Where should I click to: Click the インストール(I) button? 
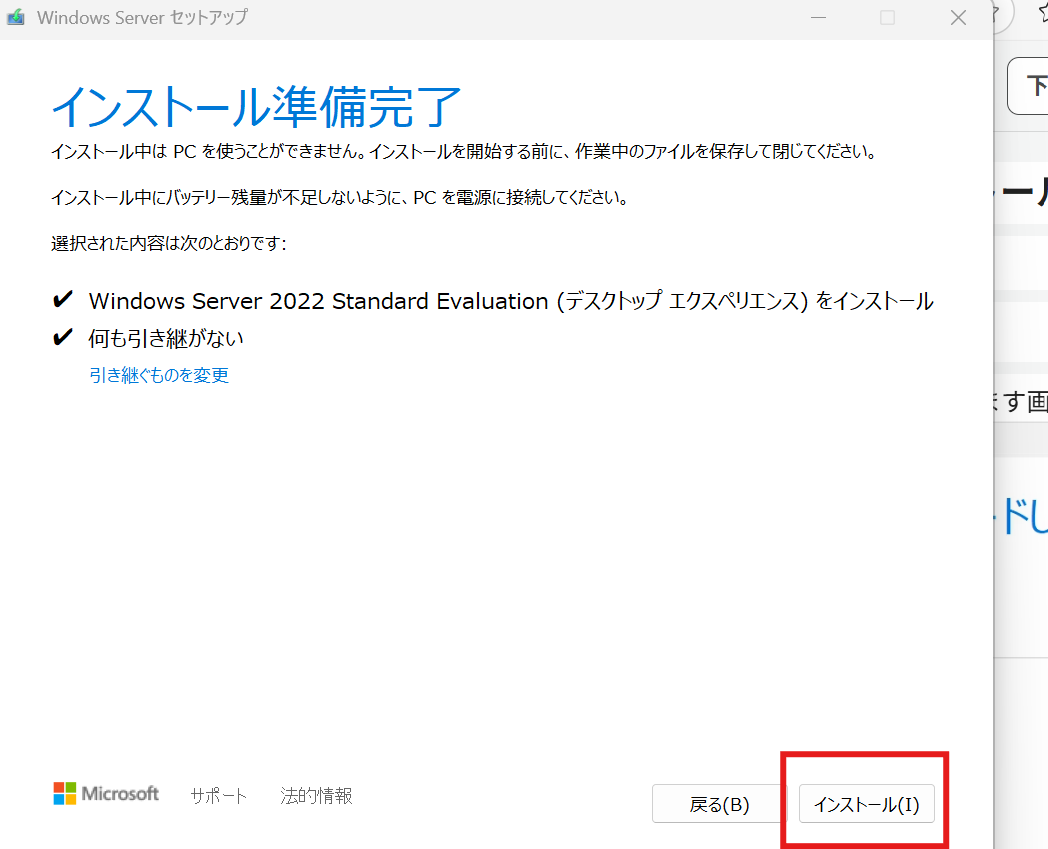pyautogui.click(x=866, y=804)
